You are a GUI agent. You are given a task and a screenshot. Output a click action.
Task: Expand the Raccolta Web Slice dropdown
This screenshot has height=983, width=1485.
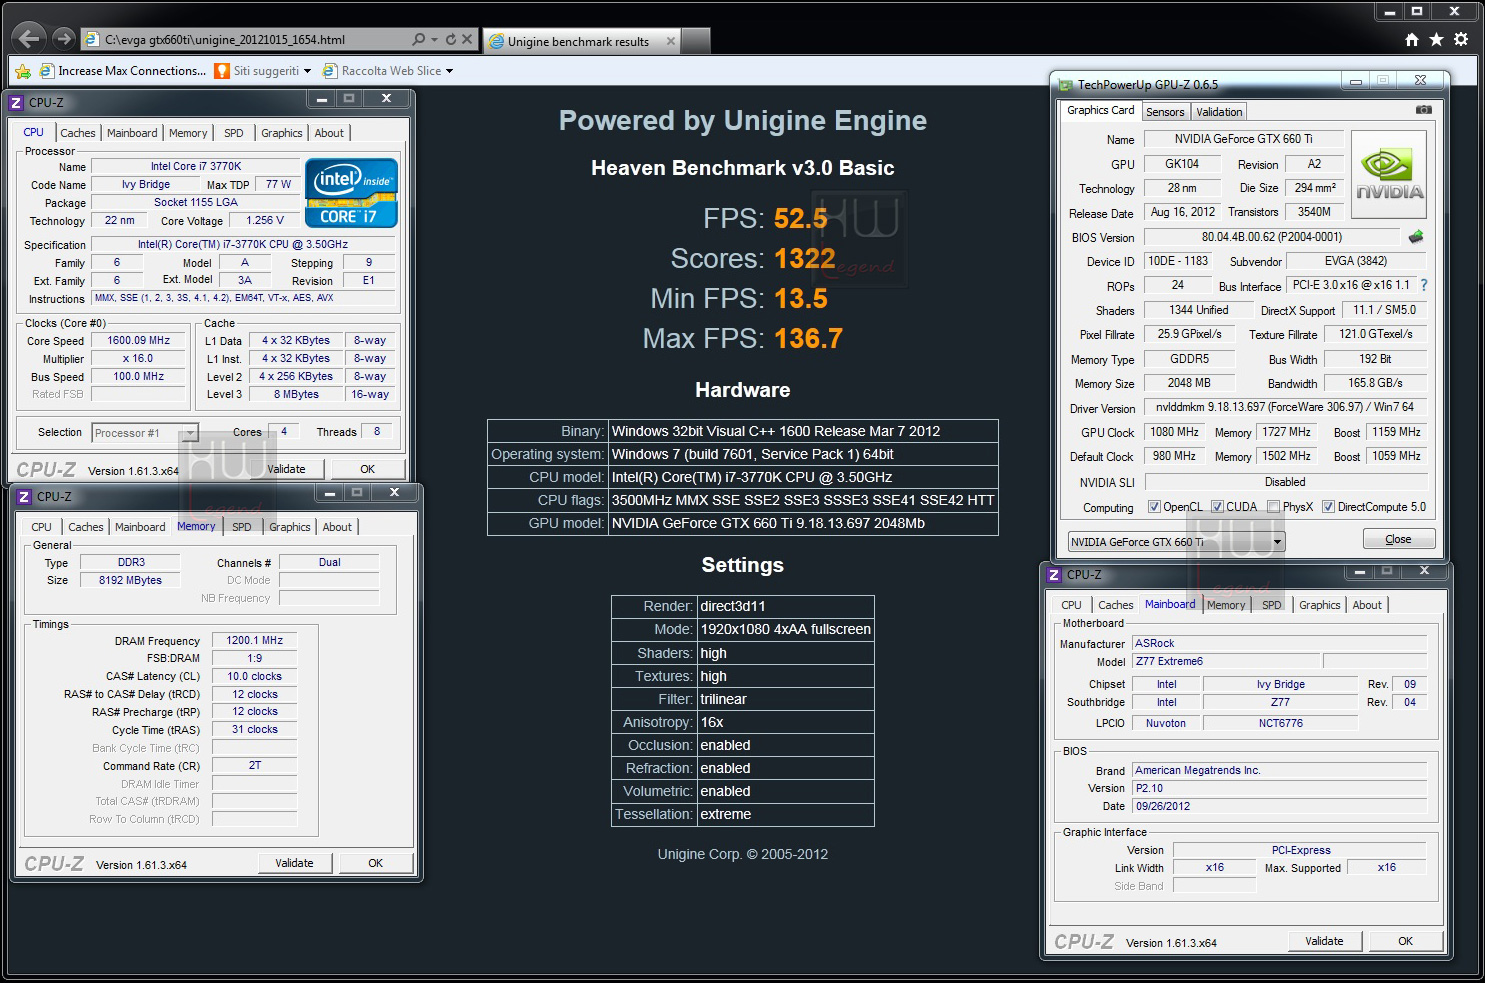449,71
